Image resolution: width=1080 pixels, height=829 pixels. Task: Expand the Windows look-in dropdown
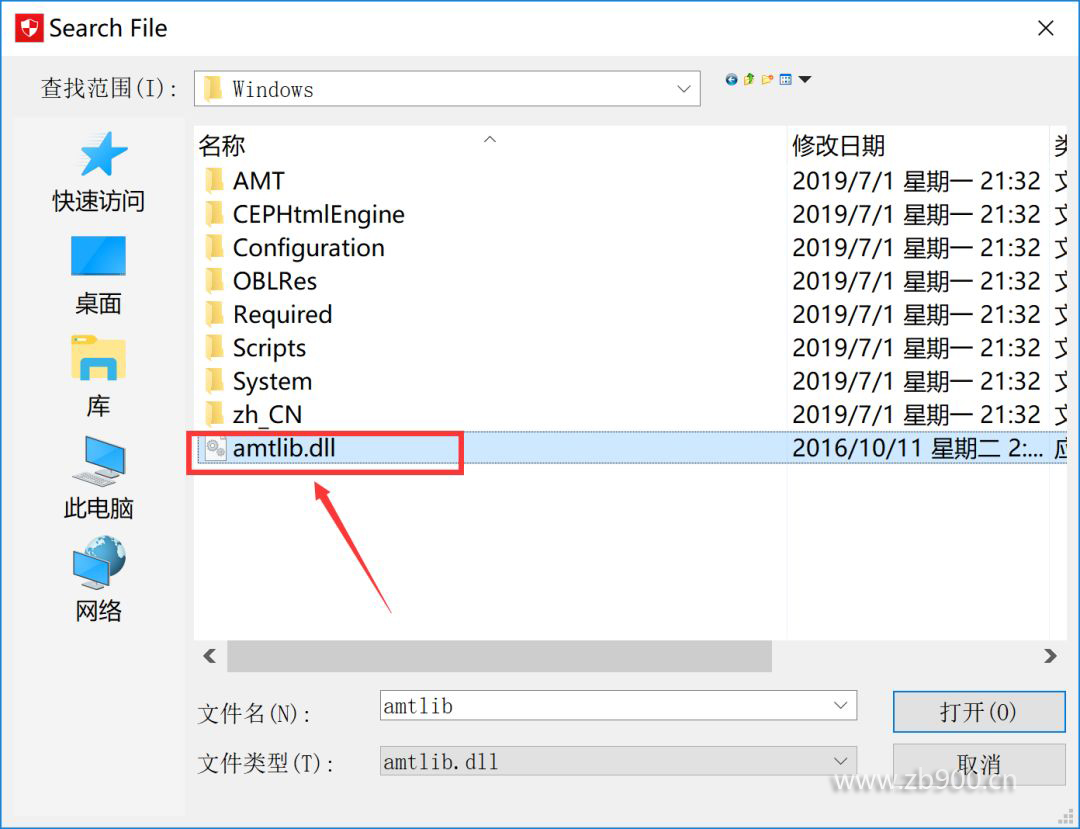pos(684,89)
